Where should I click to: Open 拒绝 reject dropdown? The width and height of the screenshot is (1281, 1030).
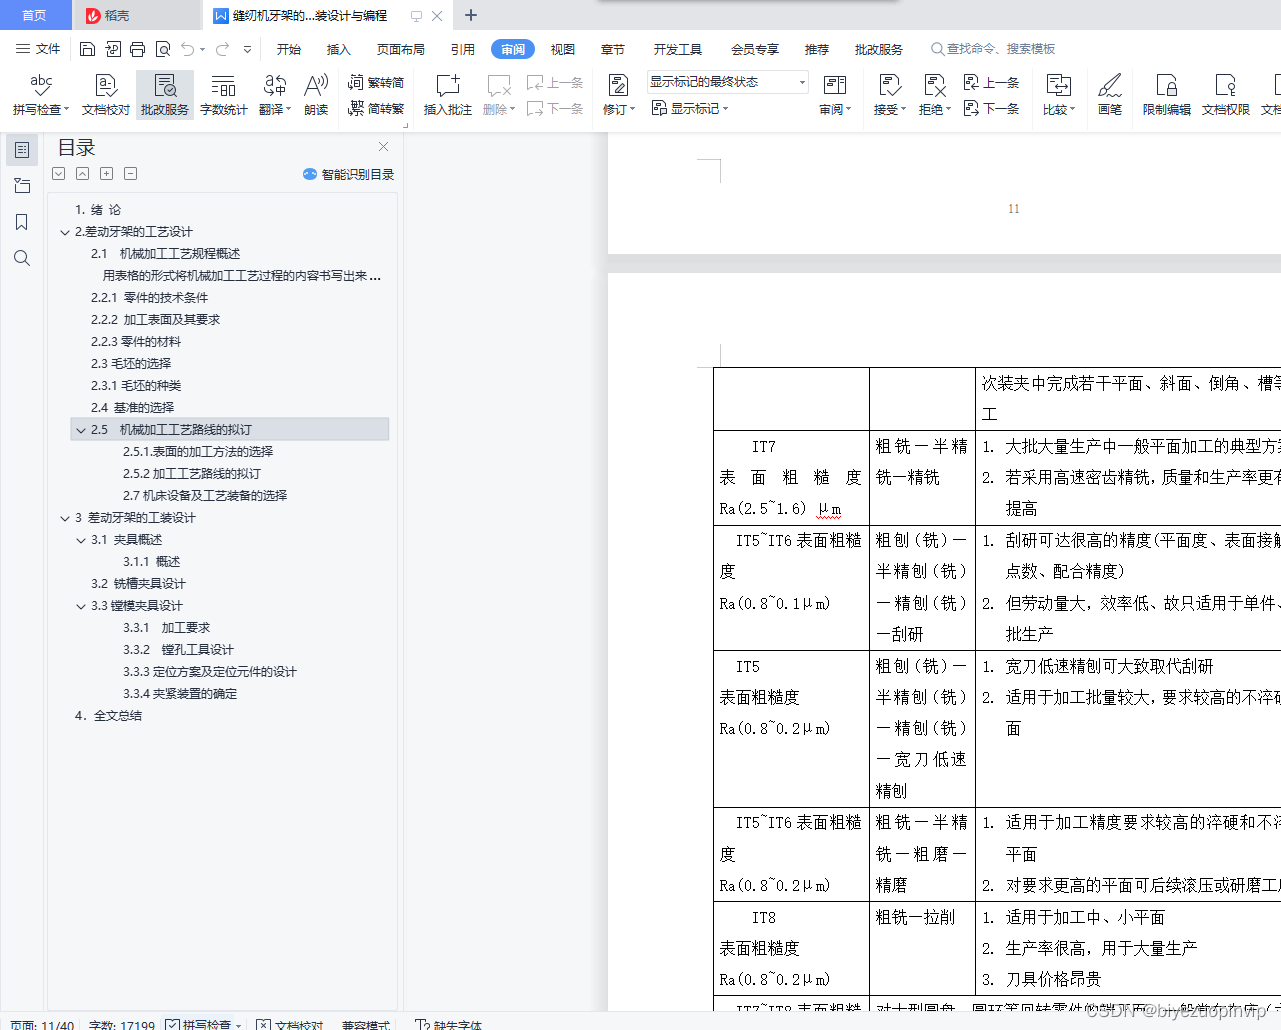[x=935, y=95]
